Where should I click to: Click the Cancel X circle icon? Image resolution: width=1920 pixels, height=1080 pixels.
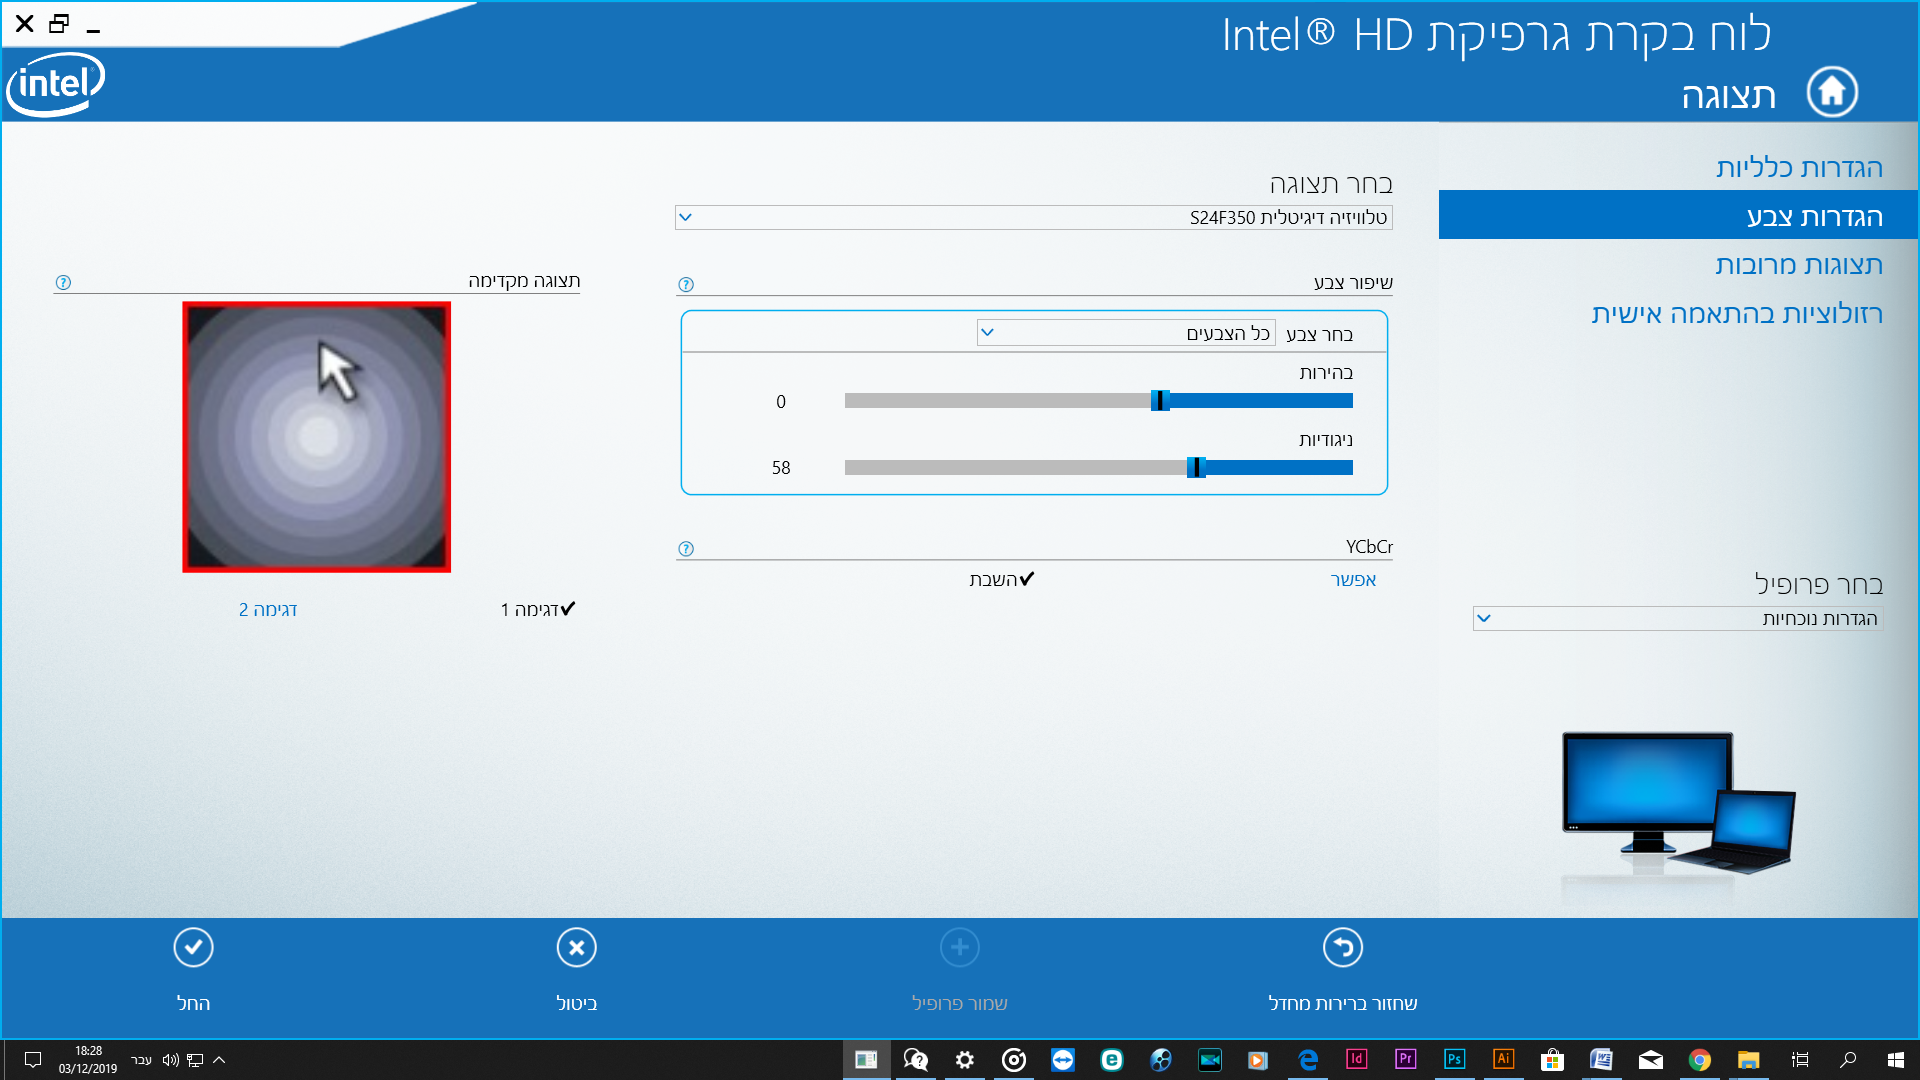(x=577, y=948)
